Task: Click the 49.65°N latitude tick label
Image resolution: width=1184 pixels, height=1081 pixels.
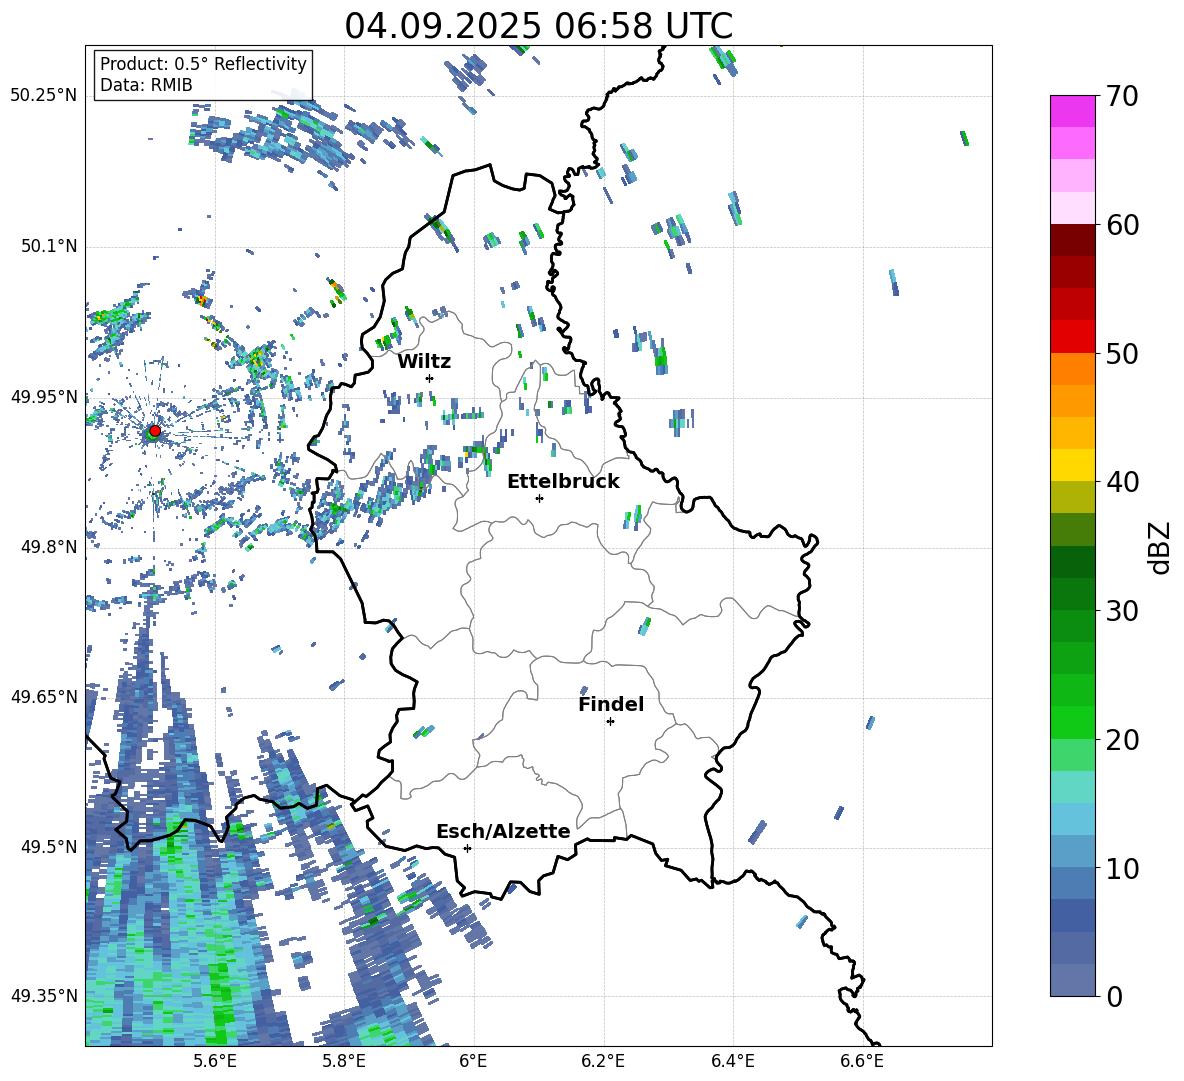Action: [44, 696]
